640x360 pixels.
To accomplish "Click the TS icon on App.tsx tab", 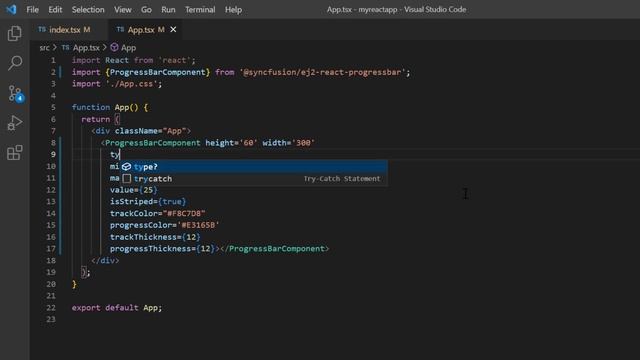I will (120, 29).
